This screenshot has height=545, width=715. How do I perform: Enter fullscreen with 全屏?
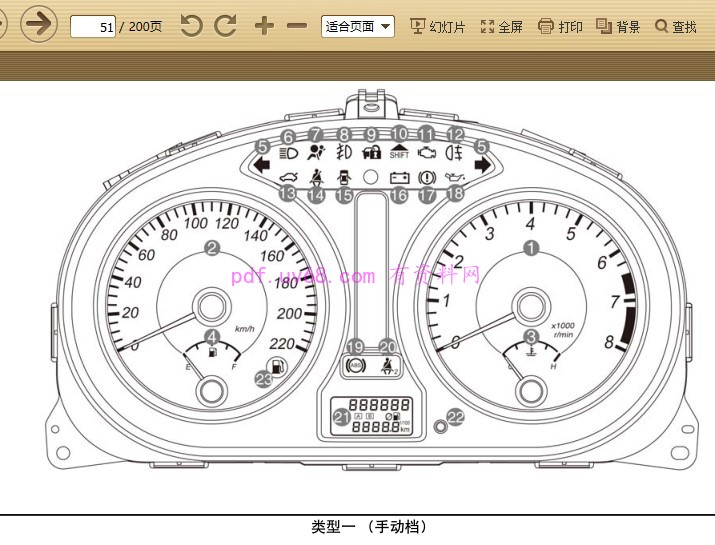(501, 27)
